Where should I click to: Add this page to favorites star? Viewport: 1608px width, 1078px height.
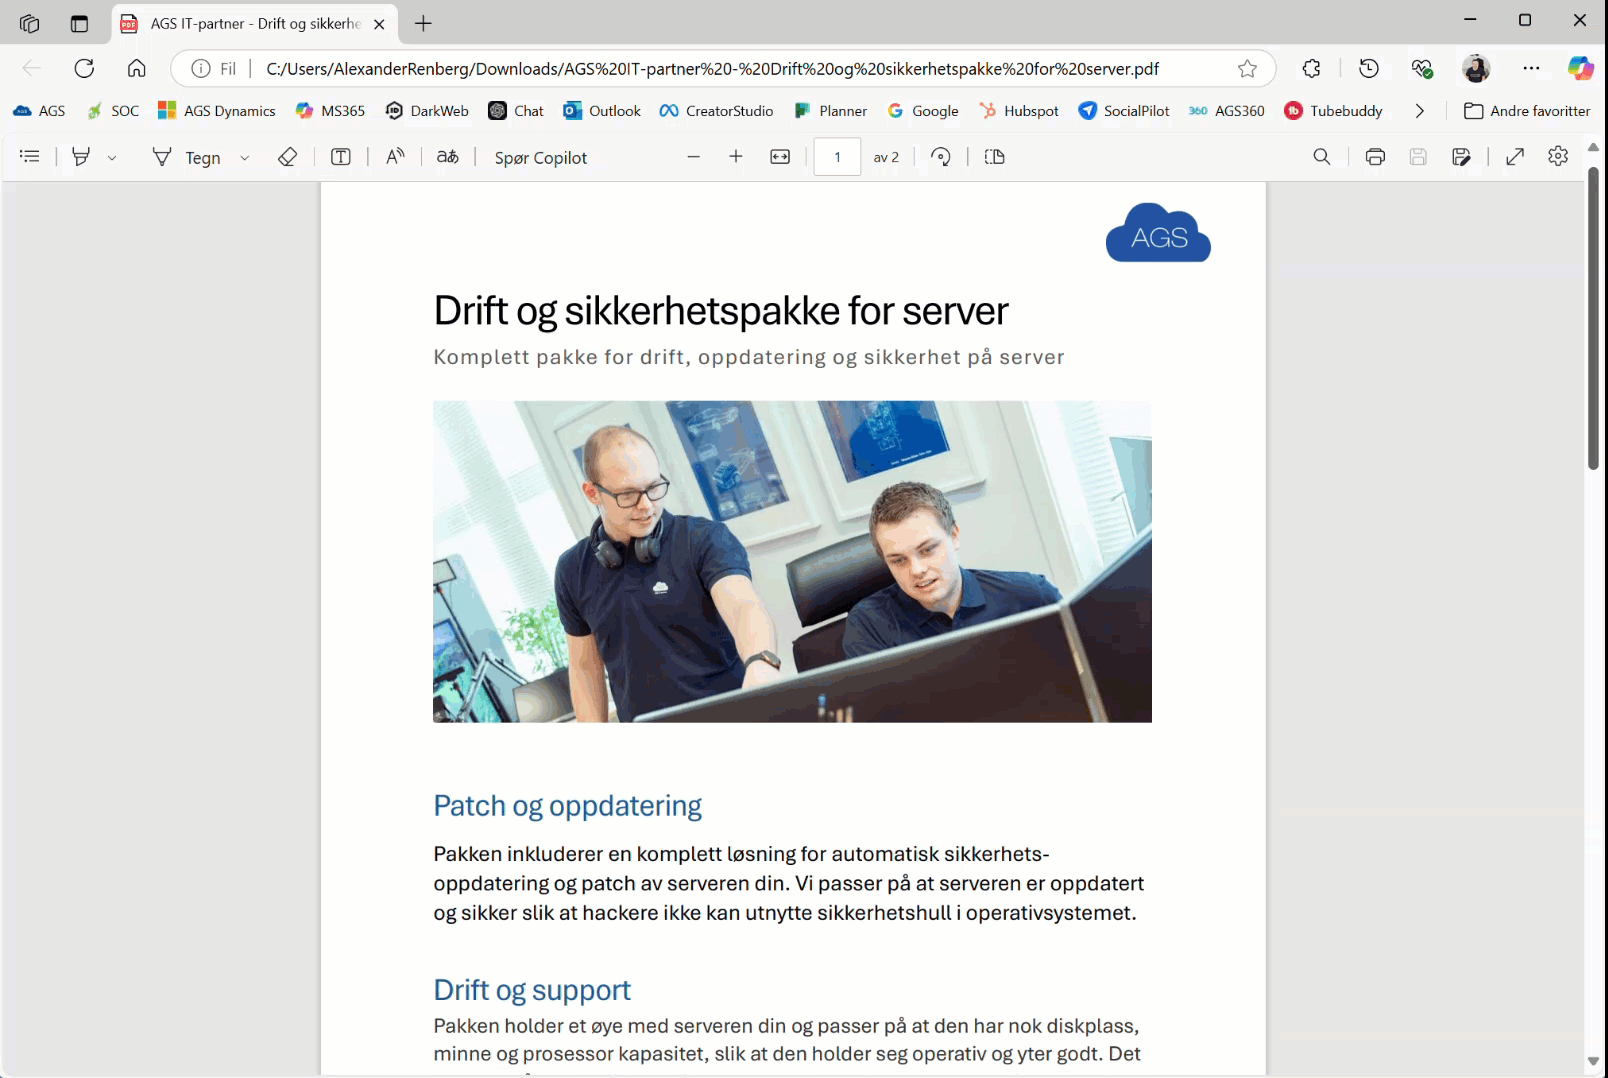click(1247, 69)
